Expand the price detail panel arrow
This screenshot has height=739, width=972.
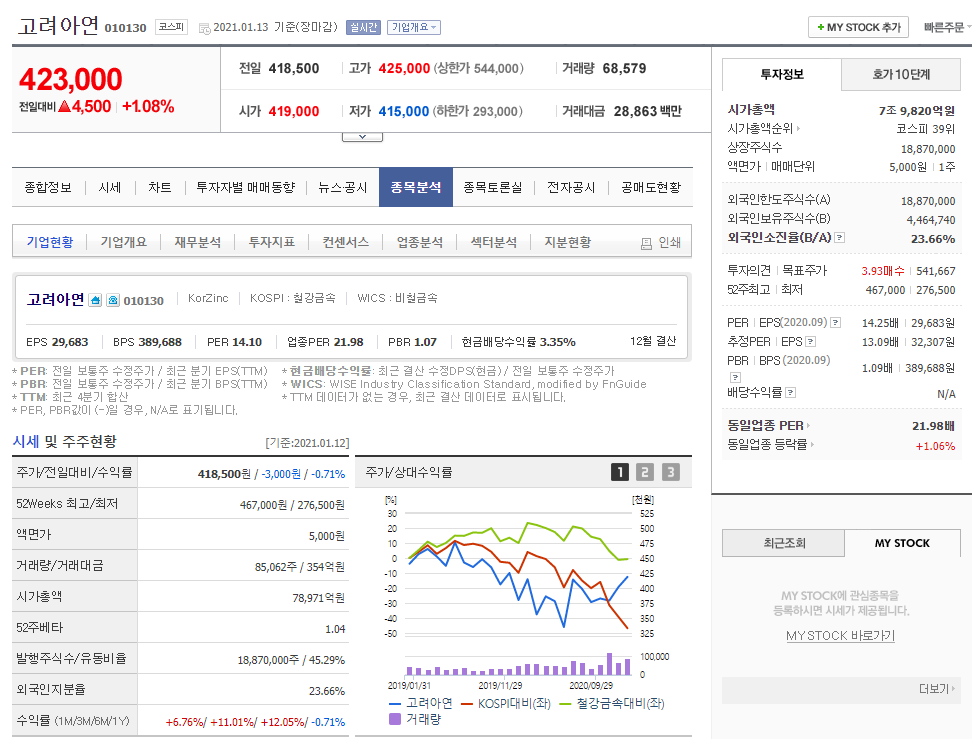362,136
